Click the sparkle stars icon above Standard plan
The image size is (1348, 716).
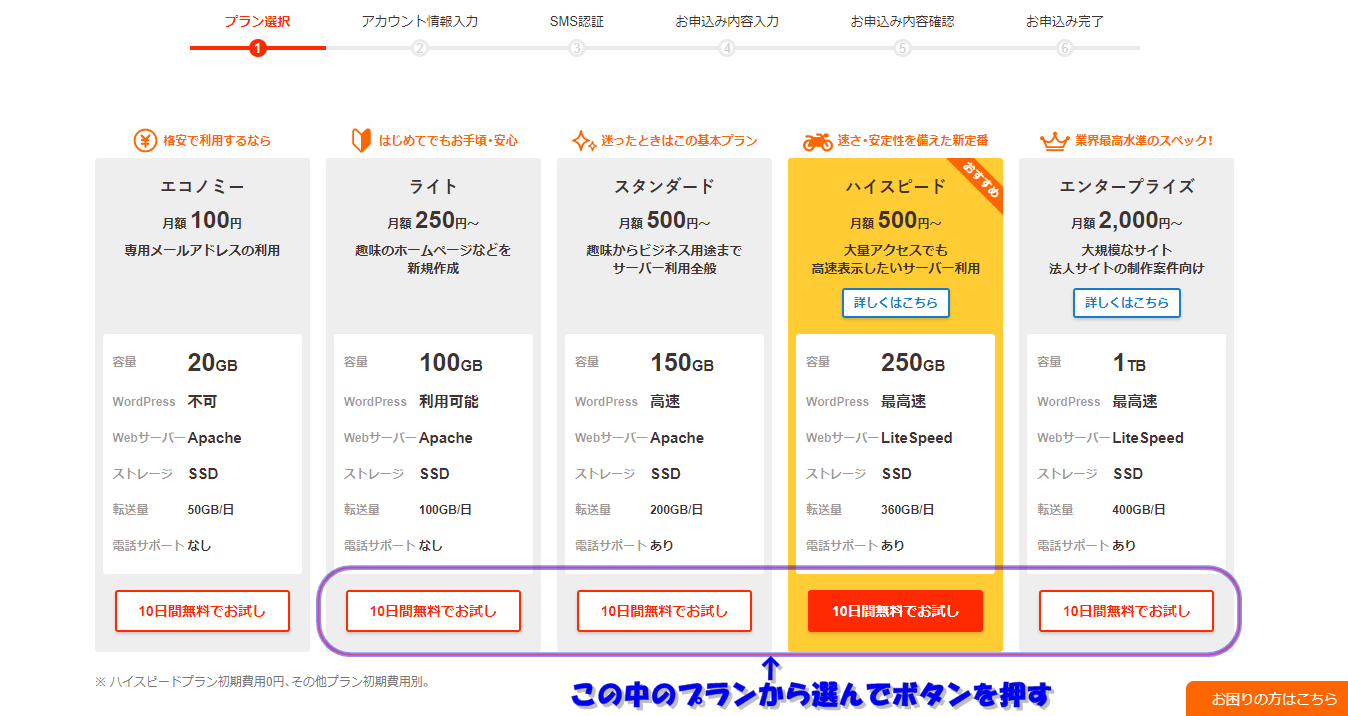[583, 141]
